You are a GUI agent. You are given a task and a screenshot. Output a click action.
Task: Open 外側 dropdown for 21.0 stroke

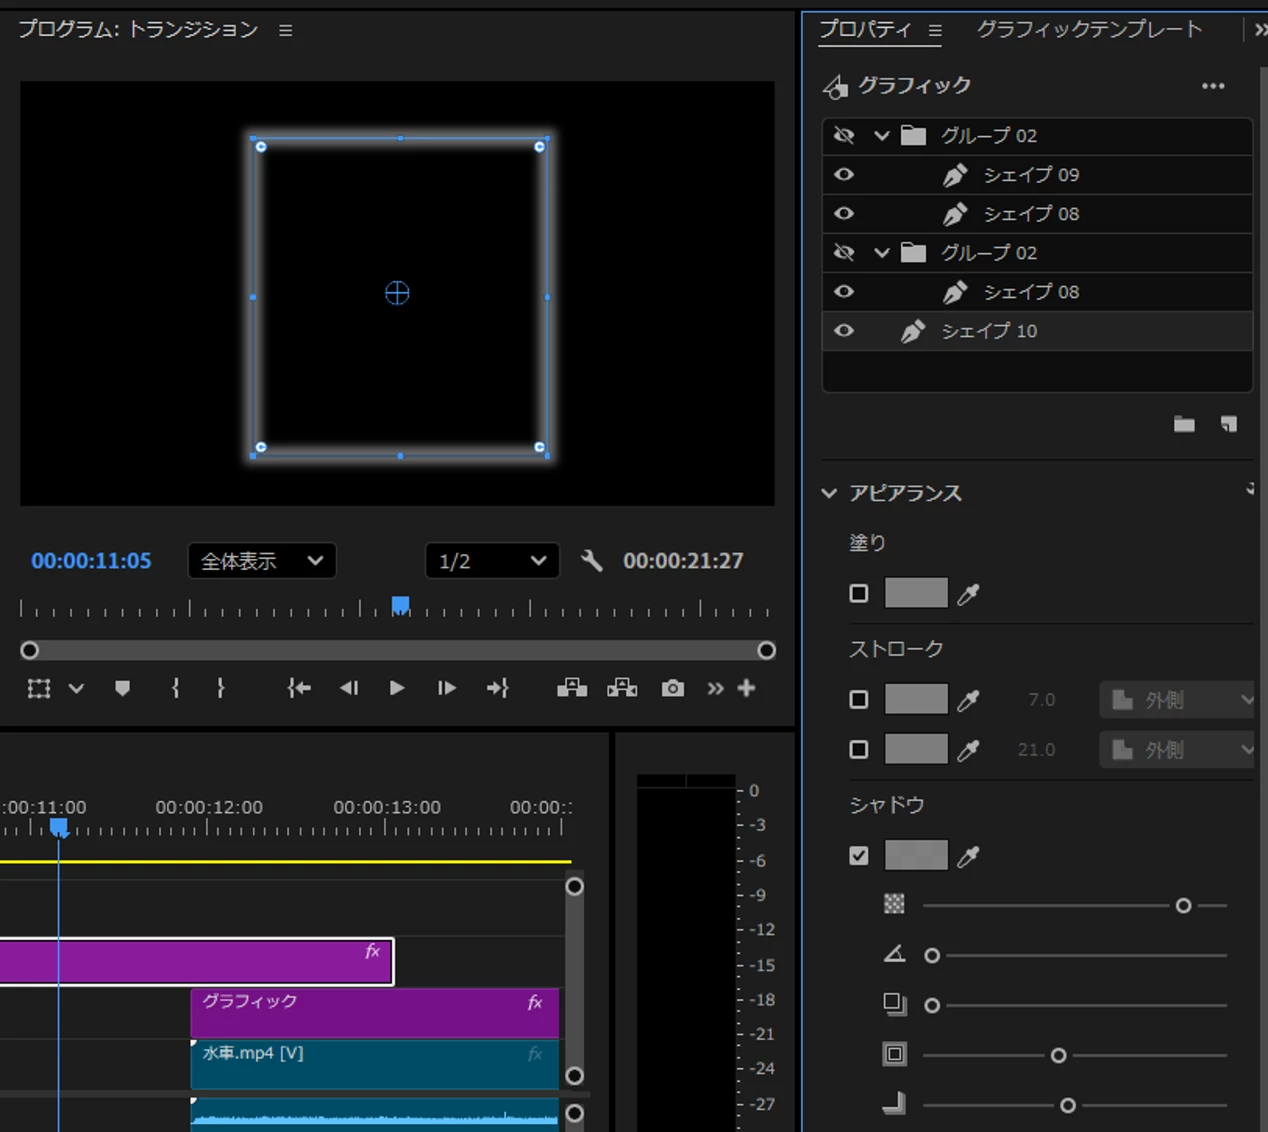(x=1178, y=750)
